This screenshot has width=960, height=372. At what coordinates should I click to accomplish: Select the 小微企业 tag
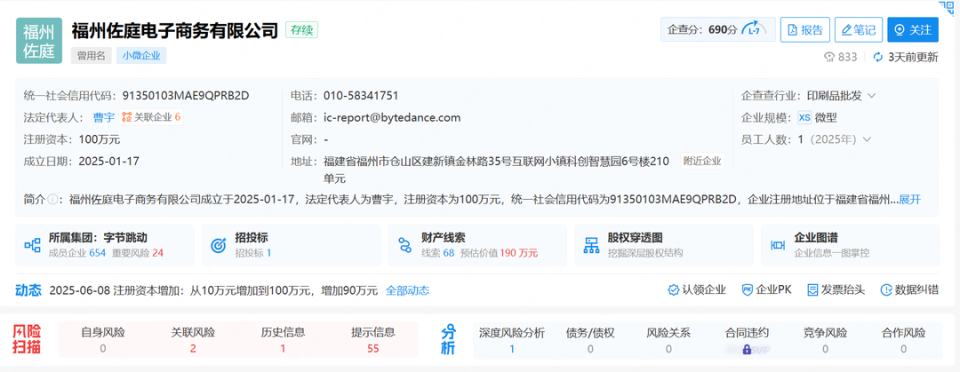tap(141, 56)
